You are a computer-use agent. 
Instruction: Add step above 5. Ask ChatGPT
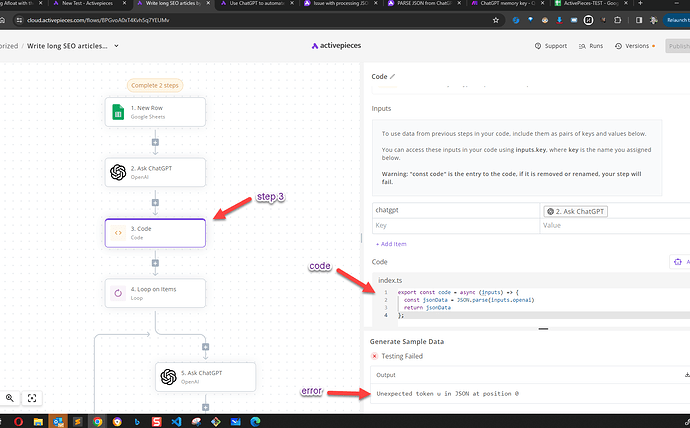click(x=206, y=347)
